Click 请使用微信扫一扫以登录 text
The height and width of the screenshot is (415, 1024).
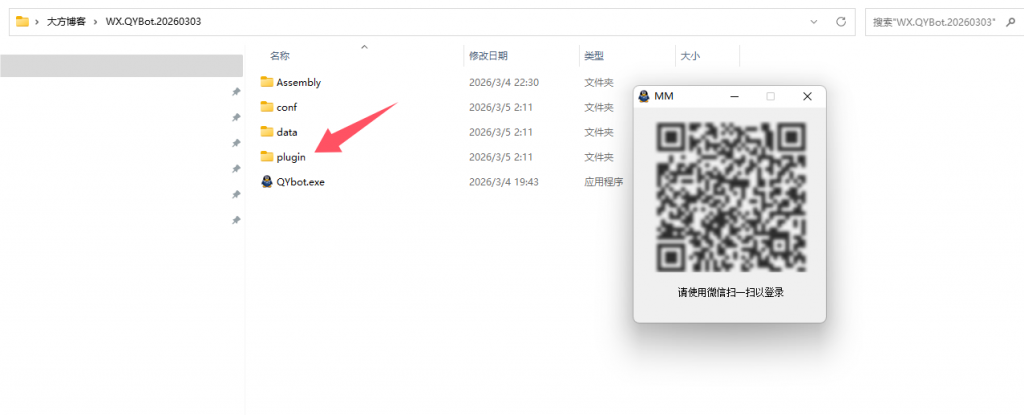click(730, 292)
